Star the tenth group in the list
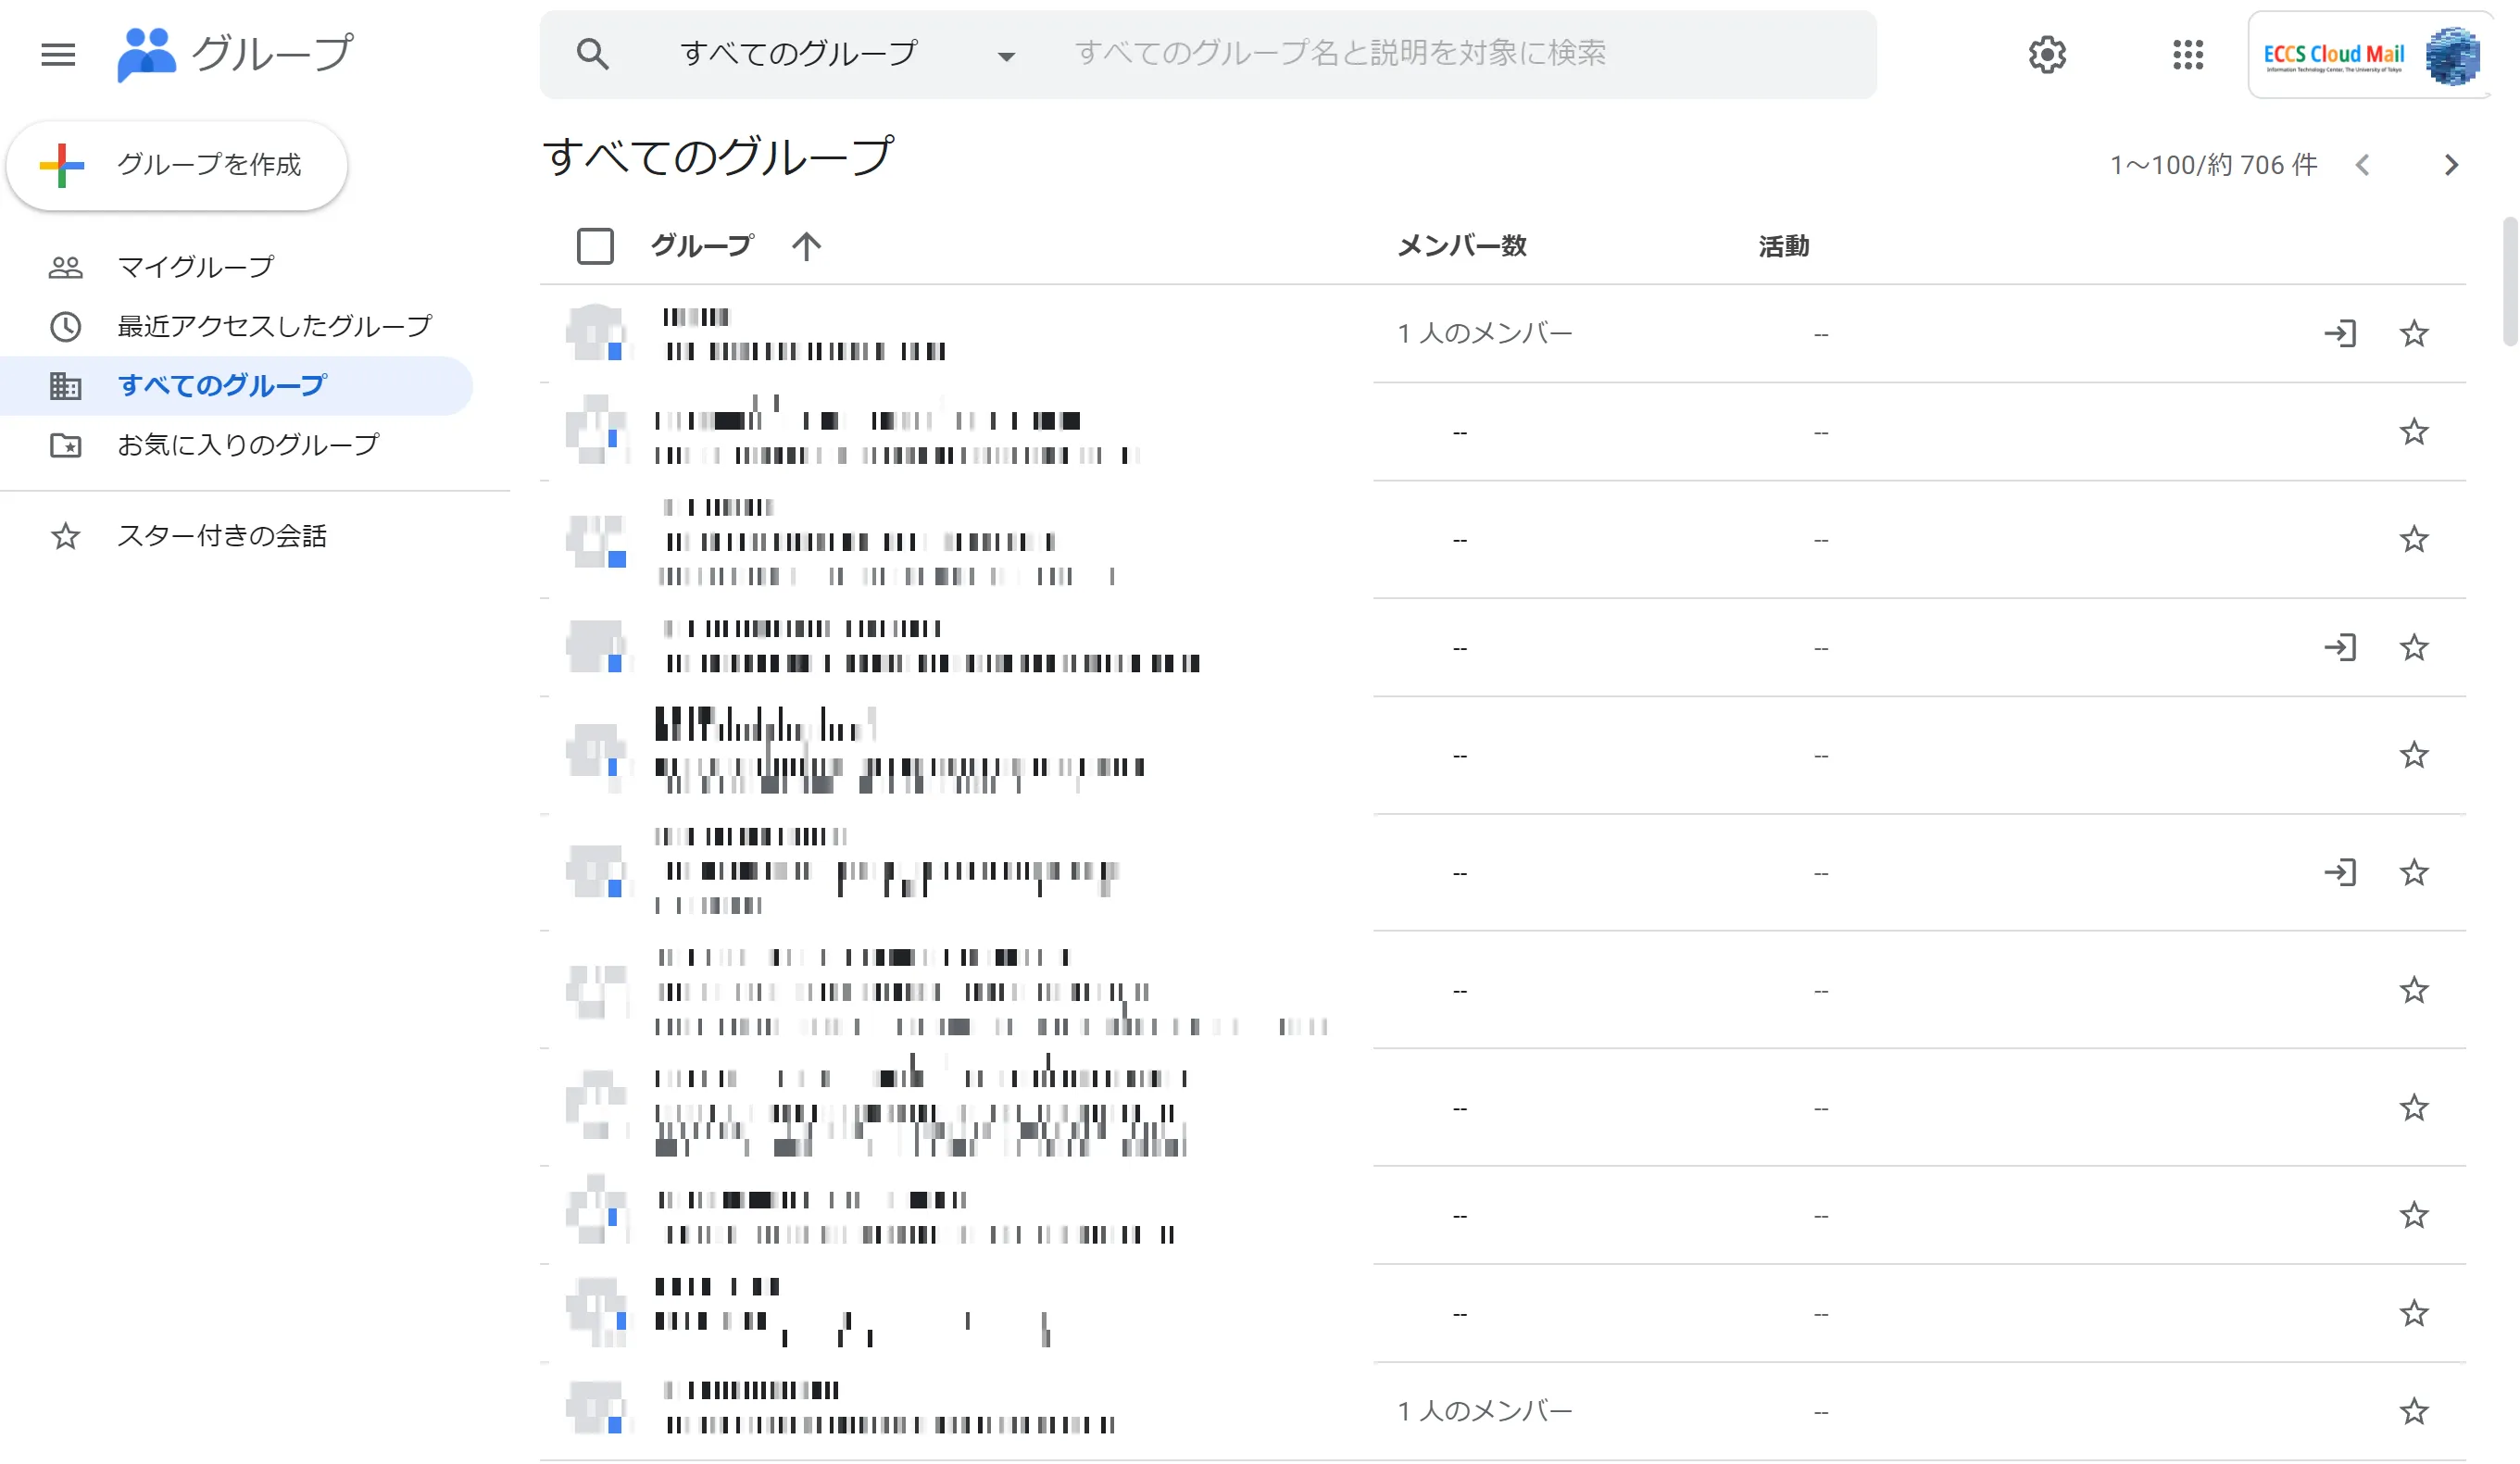2520x1464 pixels. pos(2413,1313)
